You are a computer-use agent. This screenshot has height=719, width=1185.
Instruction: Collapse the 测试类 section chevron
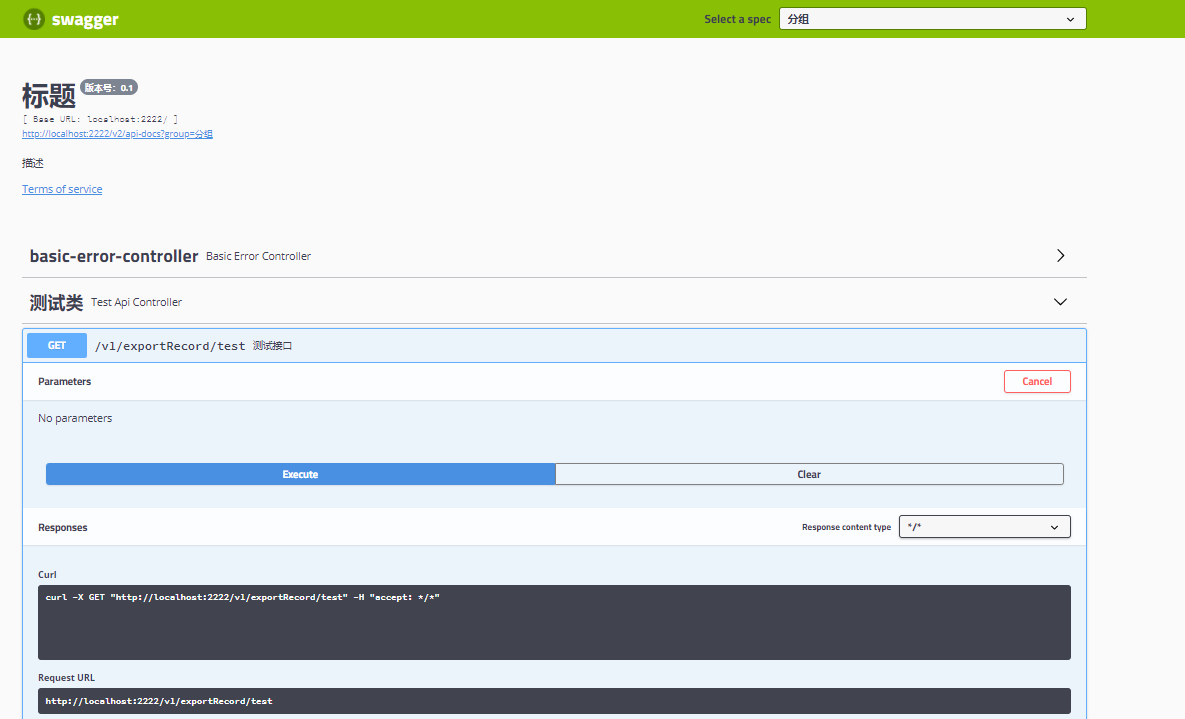(1060, 302)
